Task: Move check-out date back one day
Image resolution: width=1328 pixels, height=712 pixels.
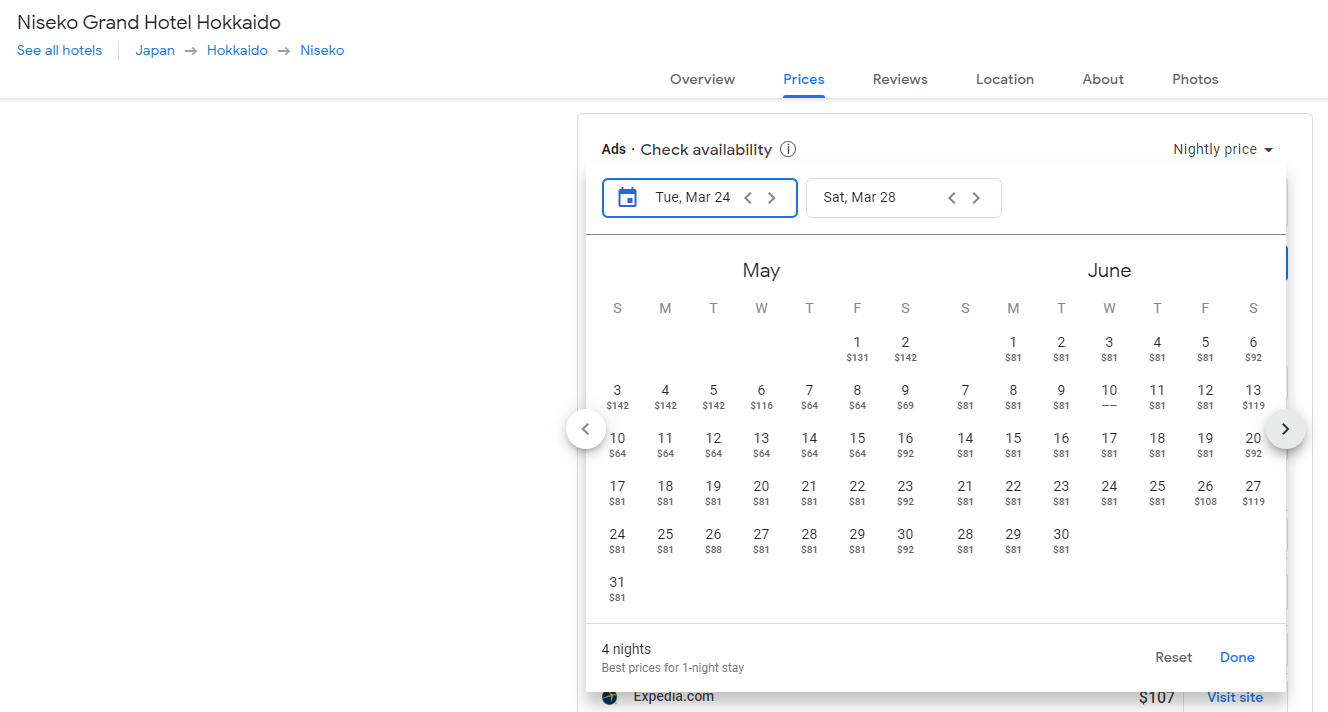Action: click(x=952, y=198)
